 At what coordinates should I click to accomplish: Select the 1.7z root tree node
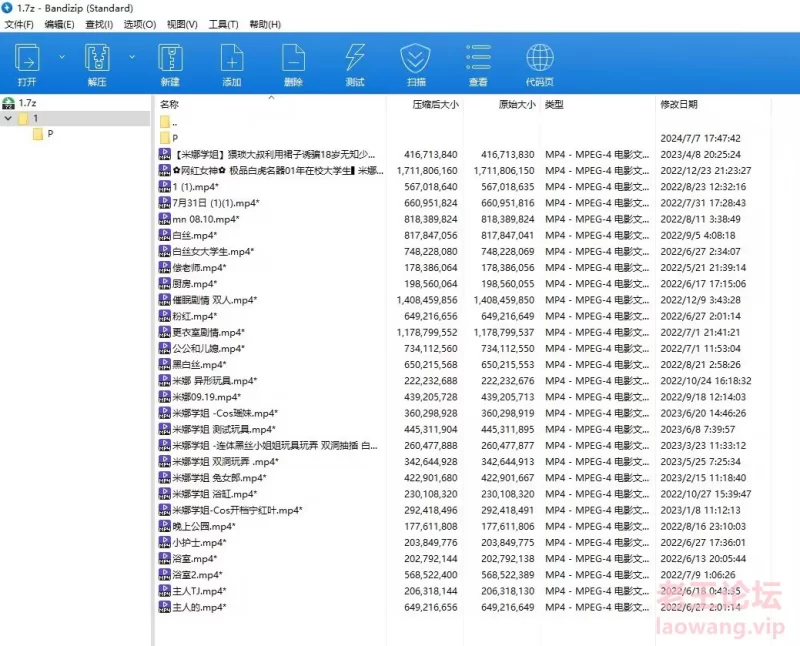(27, 103)
